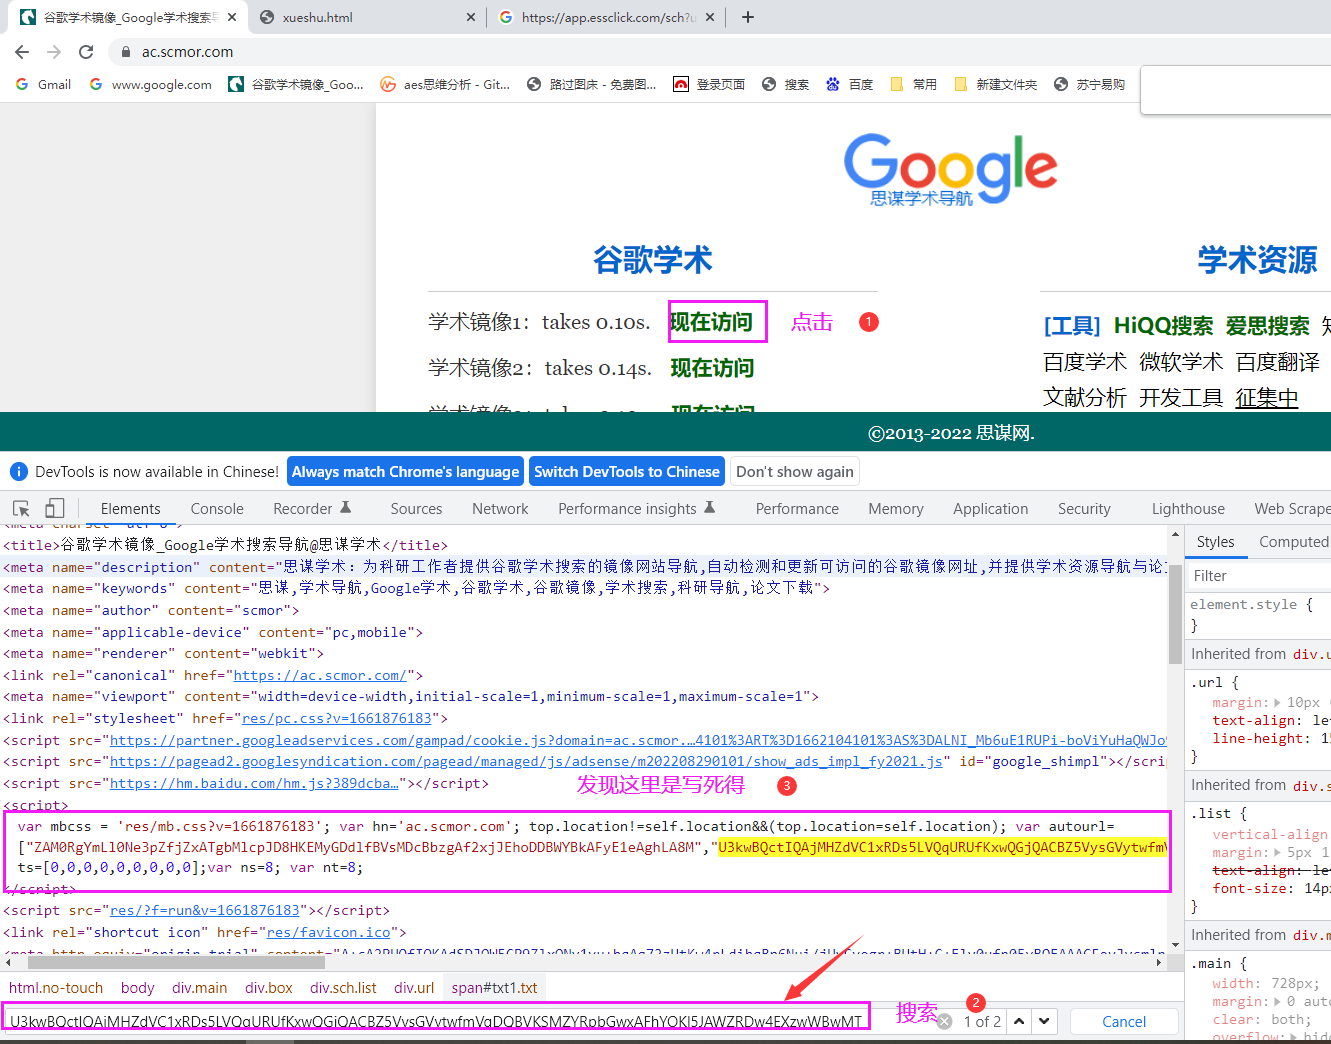Viewport: 1331px width, 1044px height.
Task: Expand the margin shorthand in the .list rule
Action: click(x=1277, y=853)
